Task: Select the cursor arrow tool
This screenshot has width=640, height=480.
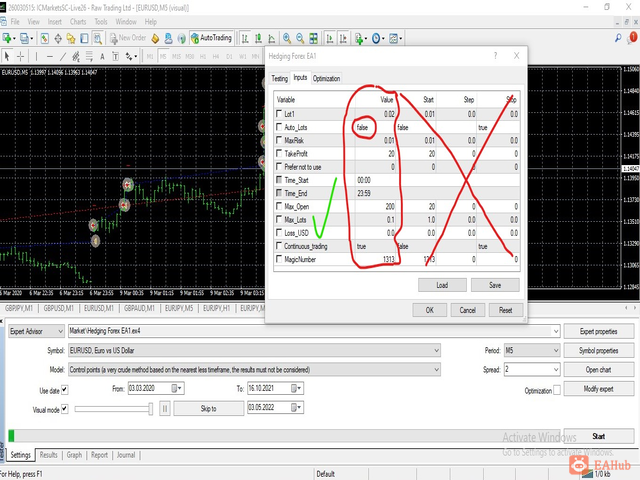Action: pos(7,56)
